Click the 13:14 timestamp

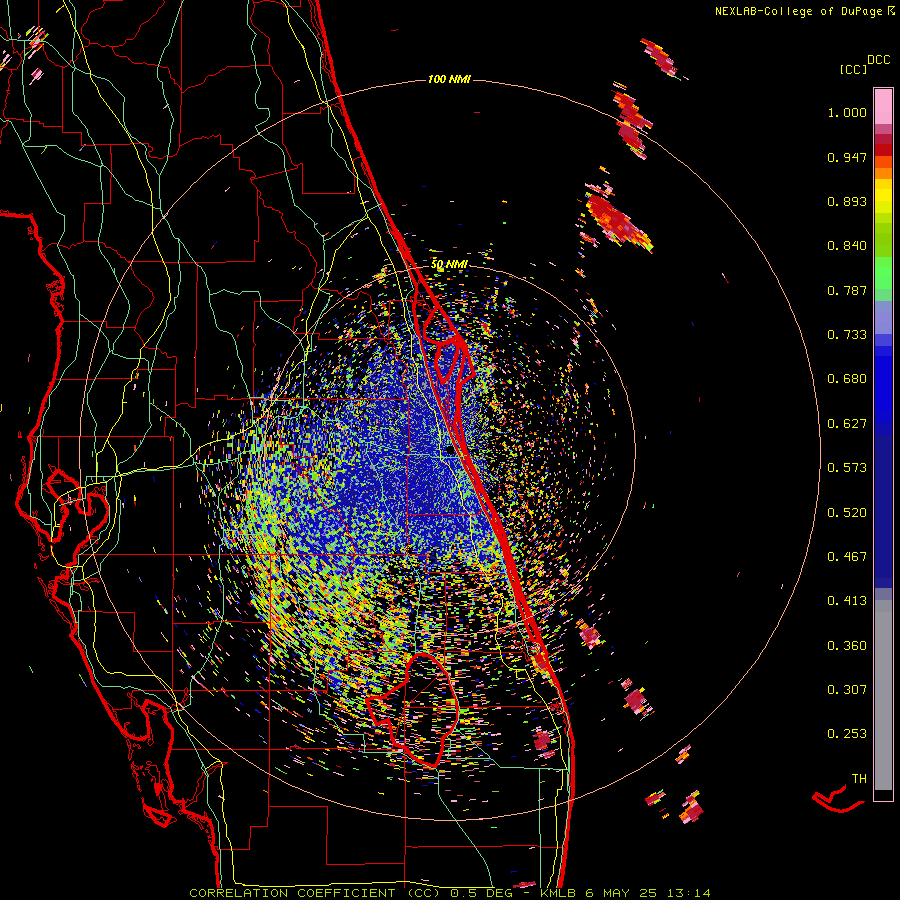pos(689,893)
